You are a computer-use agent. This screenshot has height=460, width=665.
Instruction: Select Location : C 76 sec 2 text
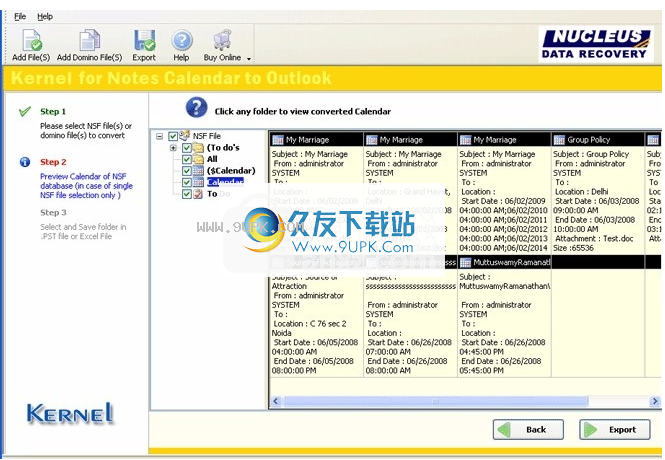(x=310, y=324)
